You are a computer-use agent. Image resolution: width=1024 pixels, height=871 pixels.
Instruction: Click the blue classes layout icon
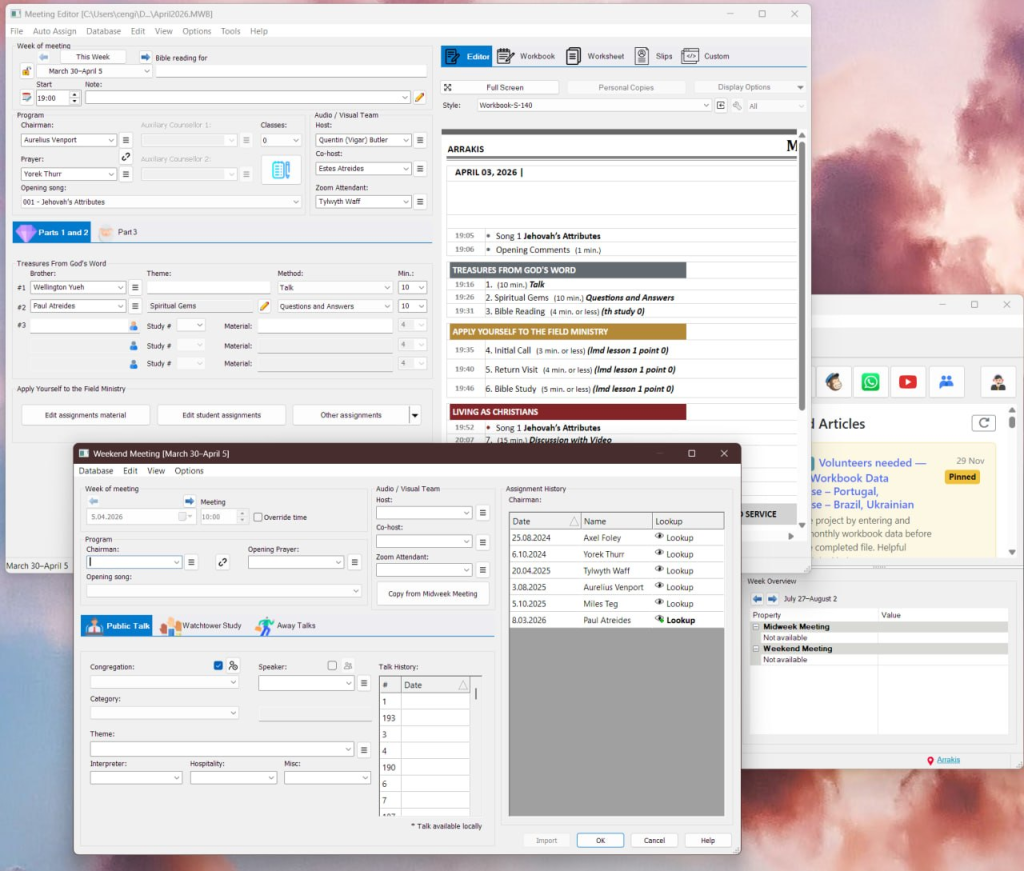[281, 170]
